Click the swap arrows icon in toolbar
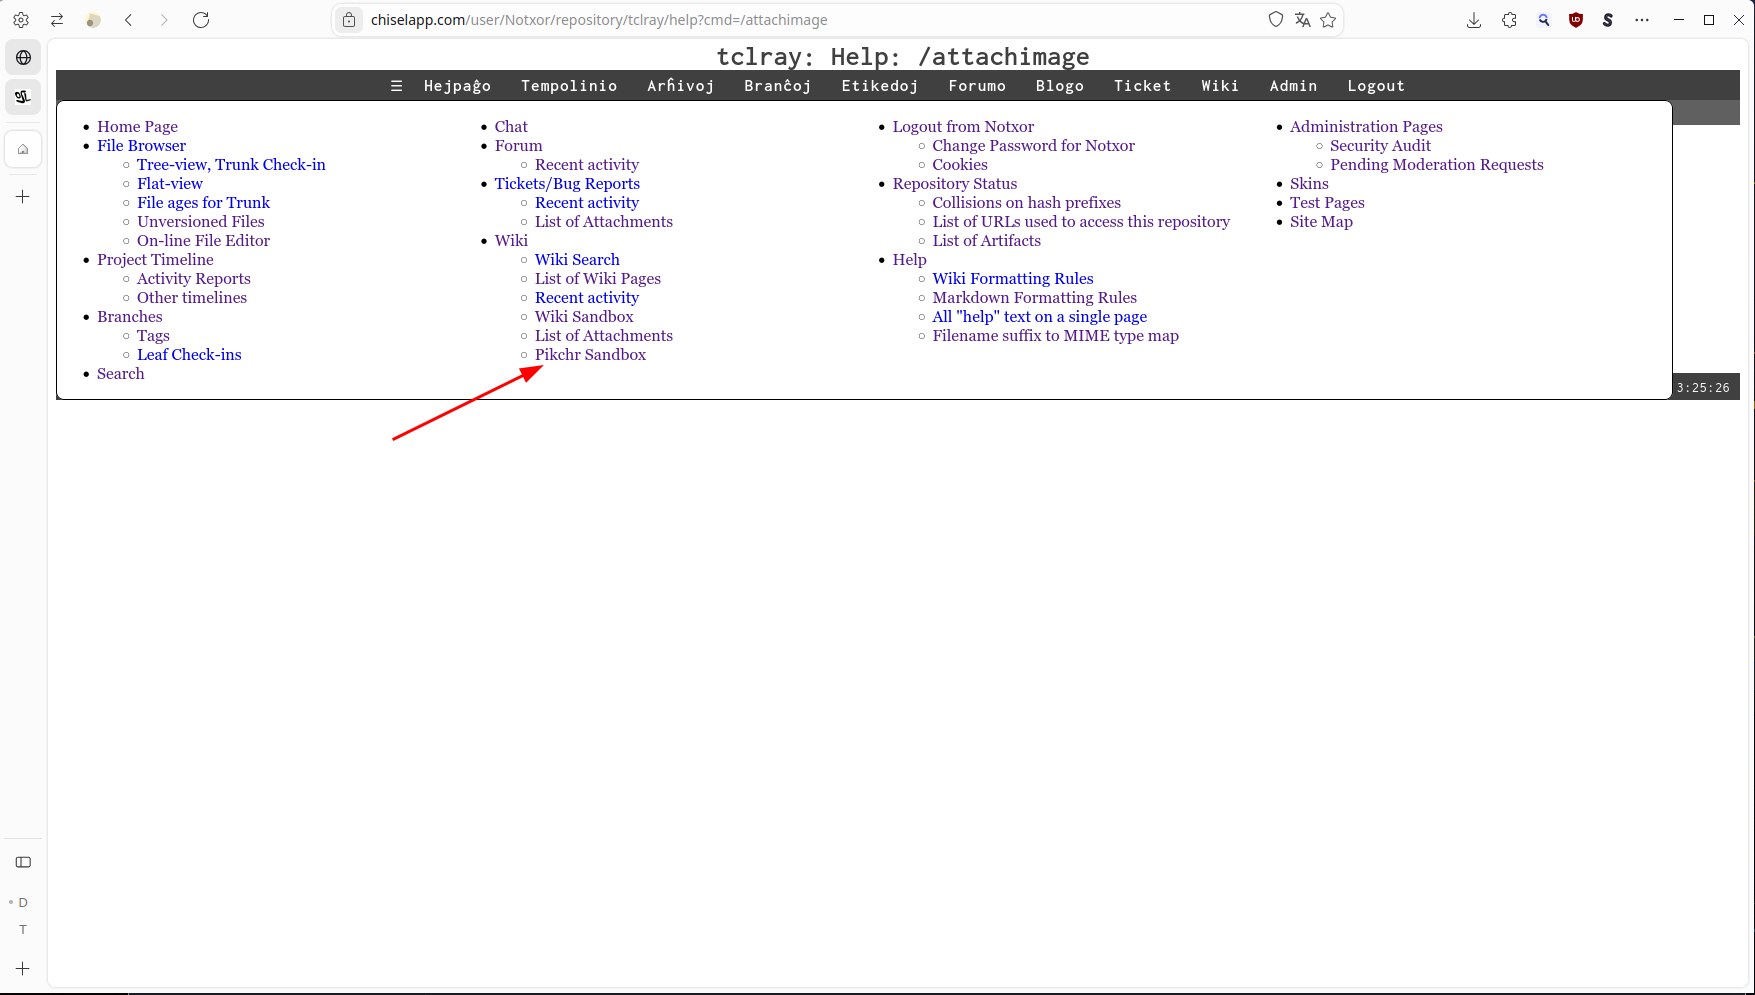 pos(57,20)
